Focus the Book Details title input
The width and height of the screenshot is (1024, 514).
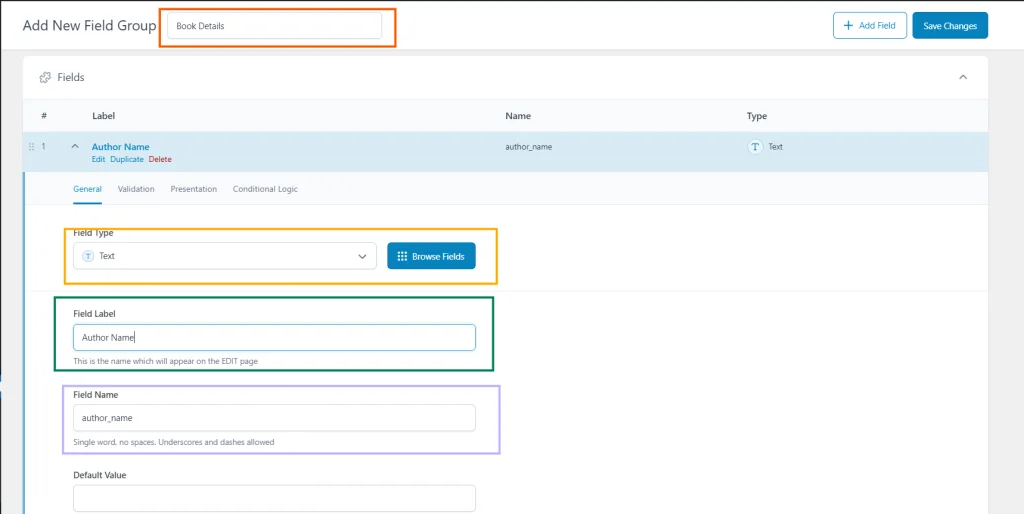point(274,26)
